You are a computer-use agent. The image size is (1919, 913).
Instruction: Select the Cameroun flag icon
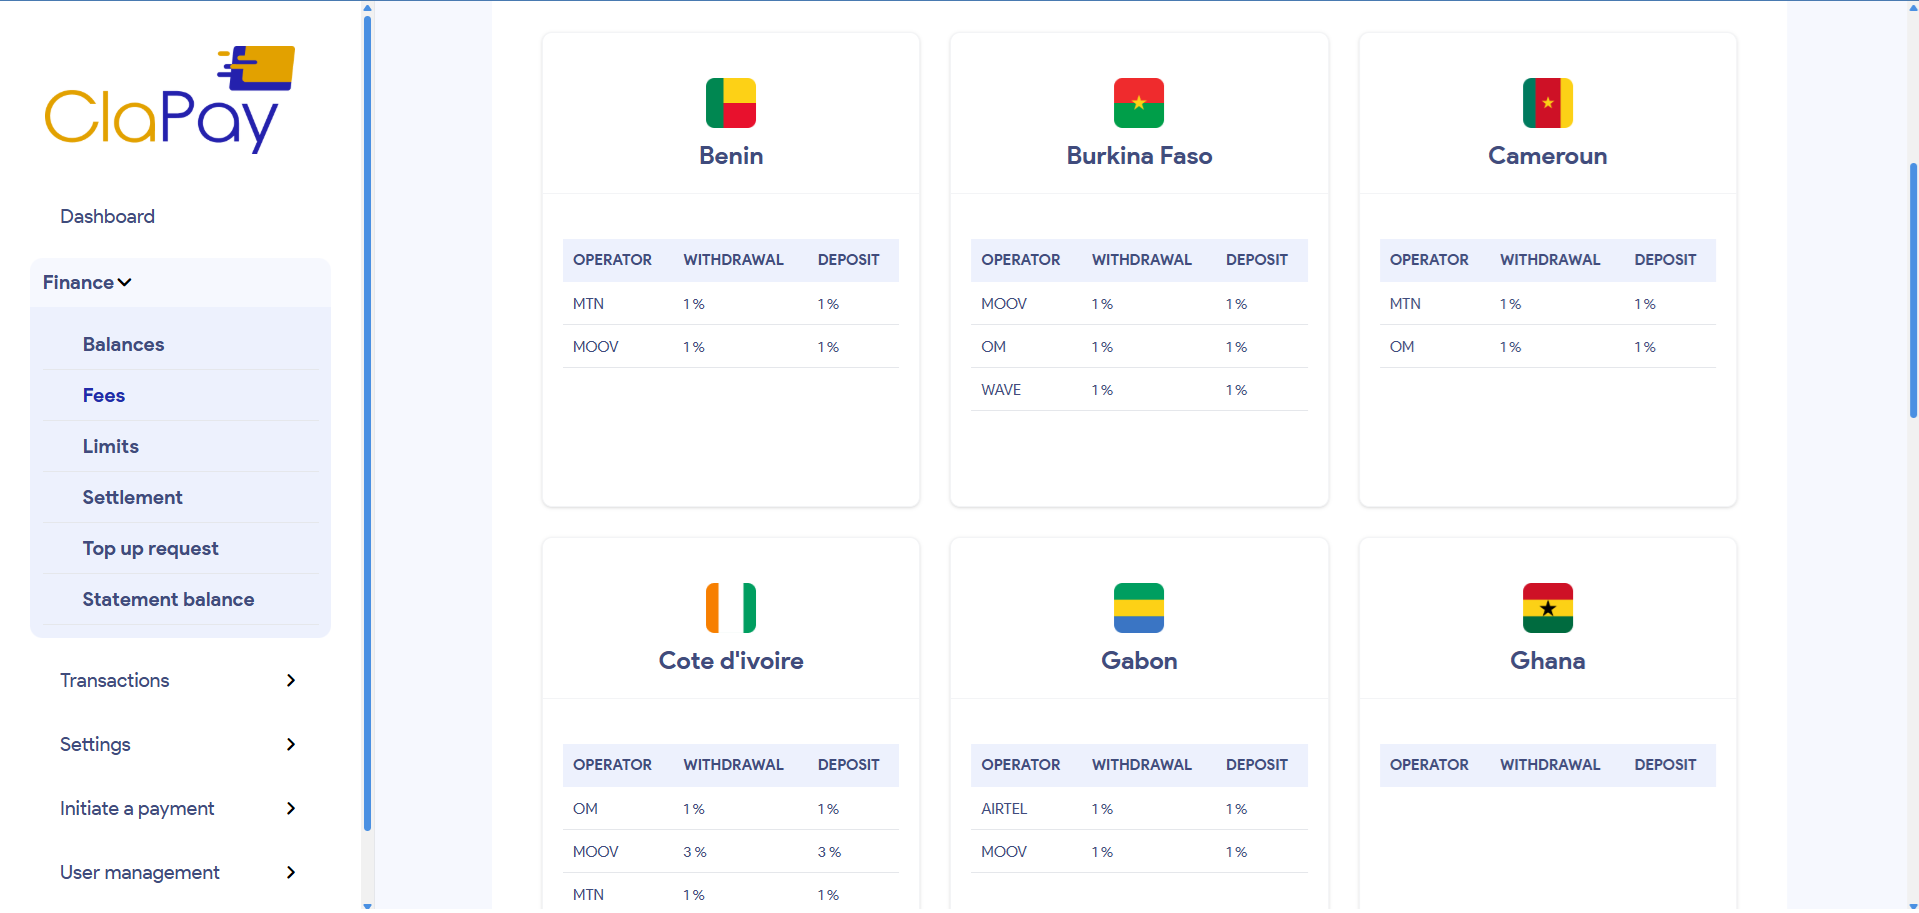(x=1547, y=102)
